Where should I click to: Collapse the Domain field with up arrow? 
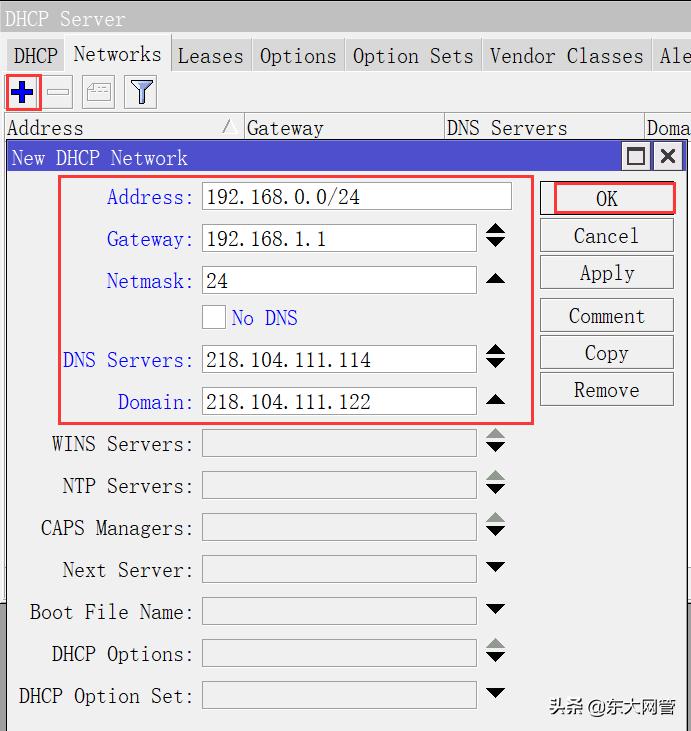pos(495,400)
